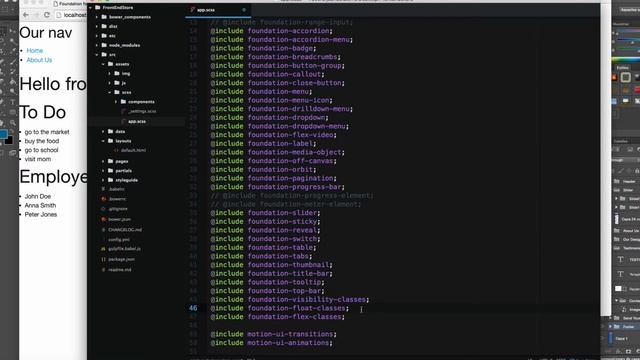Expand the etc folder arrow
Viewport: 640px width, 360px height.
click(97, 36)
